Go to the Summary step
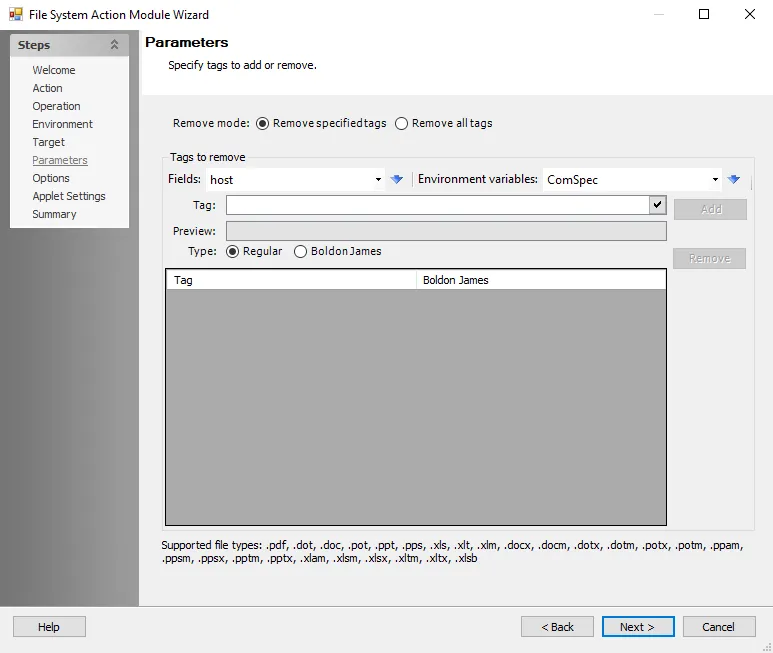The image size is (773, 653). click(x=54, y=214)
